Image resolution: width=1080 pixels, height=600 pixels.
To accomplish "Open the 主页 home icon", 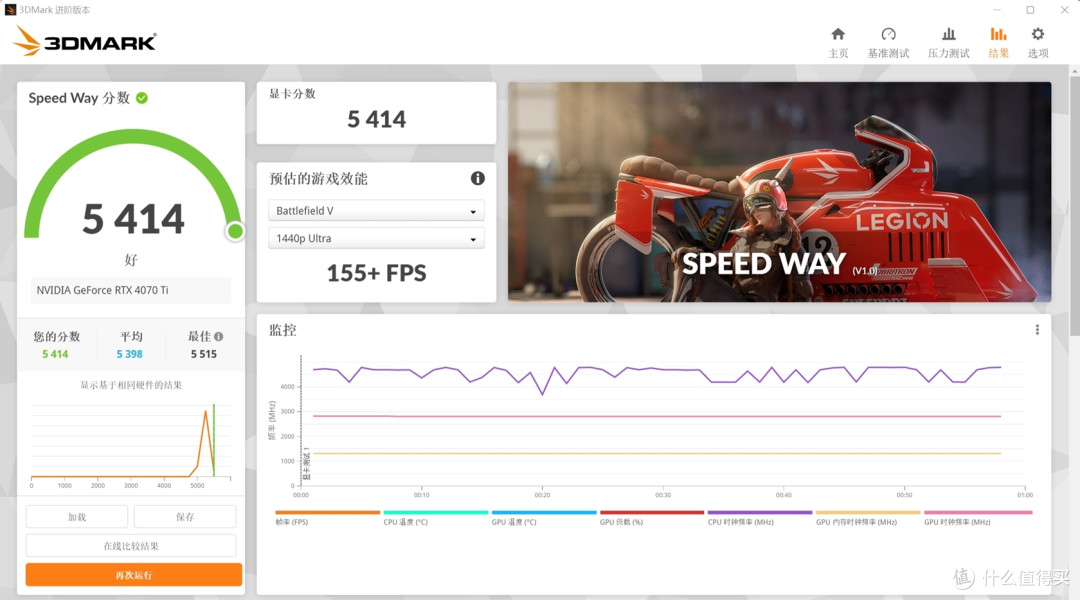I will click(x=838, y=34).
